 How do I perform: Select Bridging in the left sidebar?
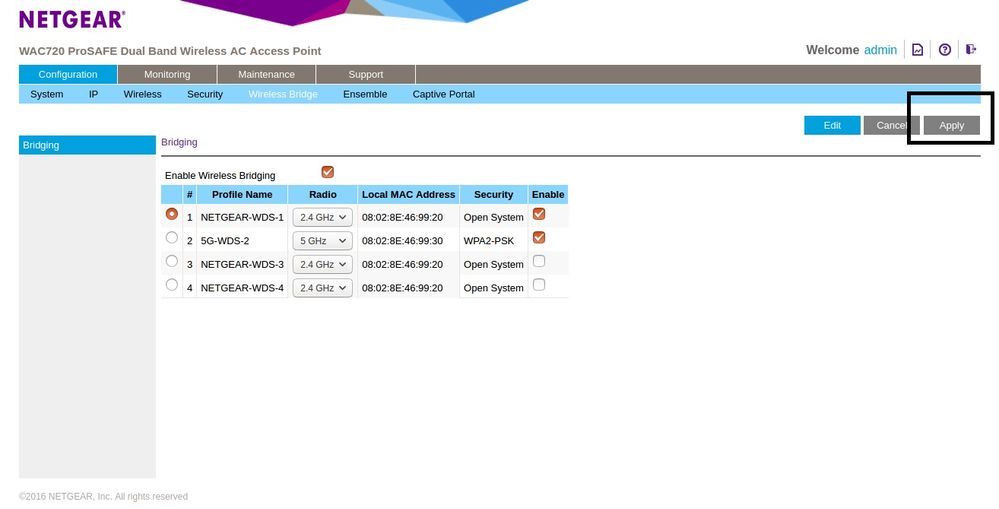(87, 145)
